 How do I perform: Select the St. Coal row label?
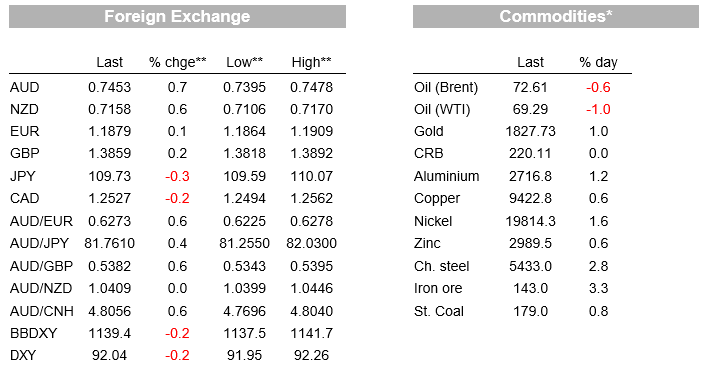[x=439, y=311]
